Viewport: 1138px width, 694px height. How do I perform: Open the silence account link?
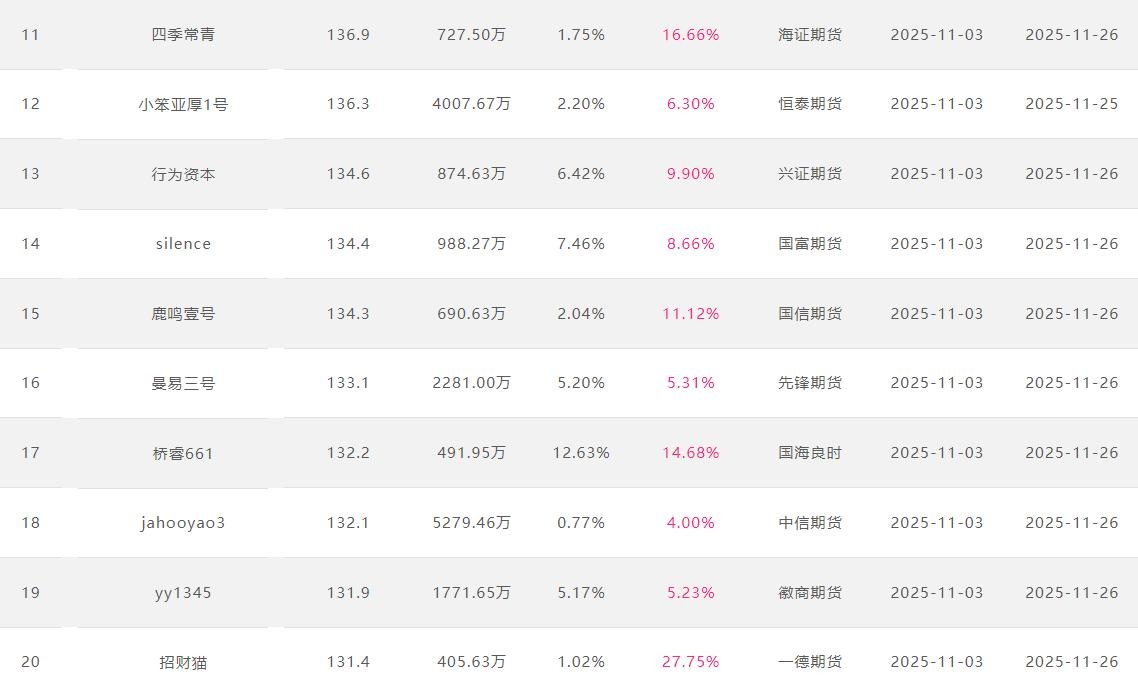click(183, 244)
